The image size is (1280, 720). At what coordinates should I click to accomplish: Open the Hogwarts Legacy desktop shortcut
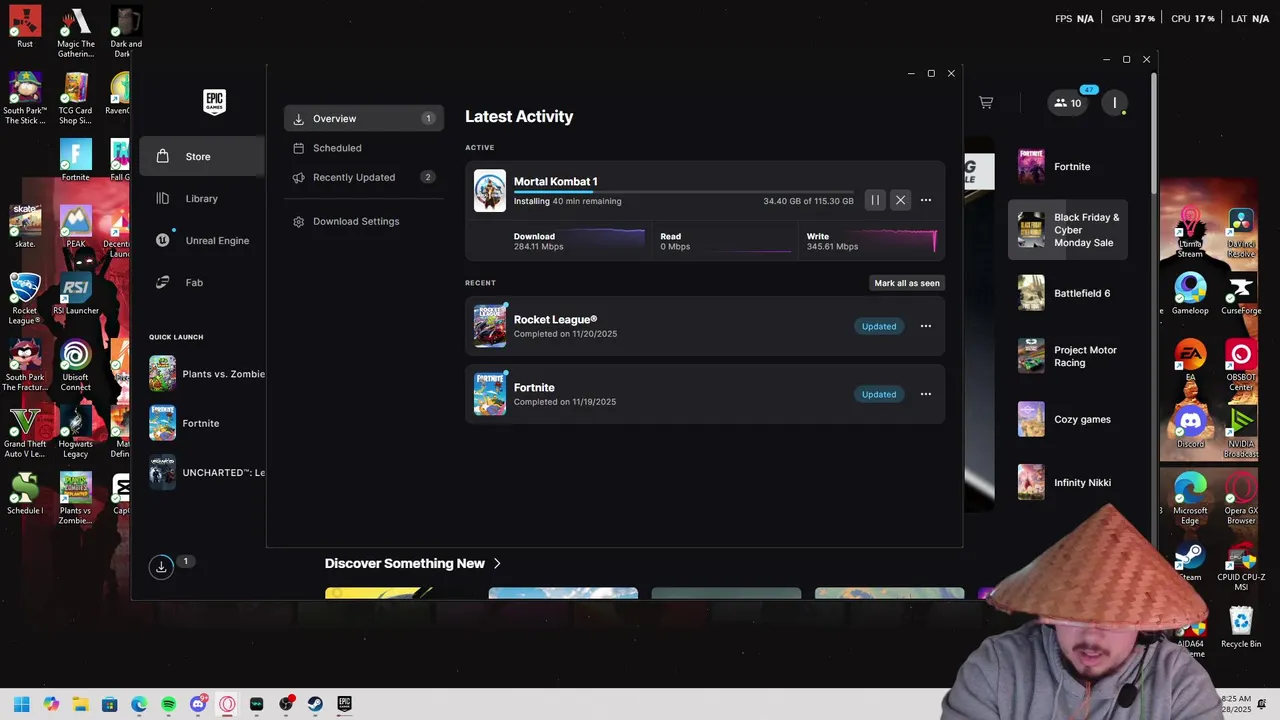[76, 432]
